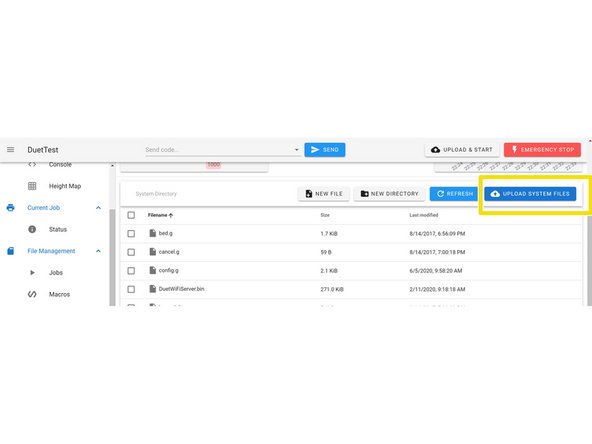Tick the bed.g row checkbox
The height and width of the screenshot is (444, 592).
[131, 233]
